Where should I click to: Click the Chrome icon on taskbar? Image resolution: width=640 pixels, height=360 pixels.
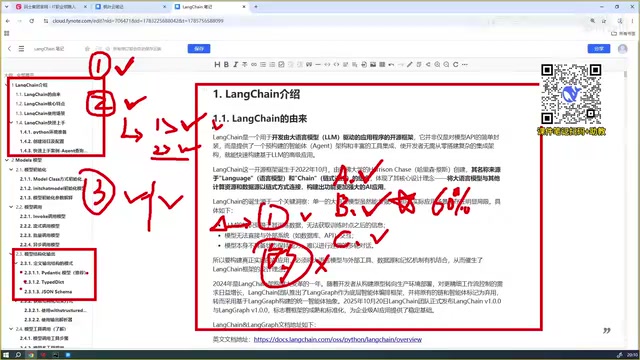[31, 355]
